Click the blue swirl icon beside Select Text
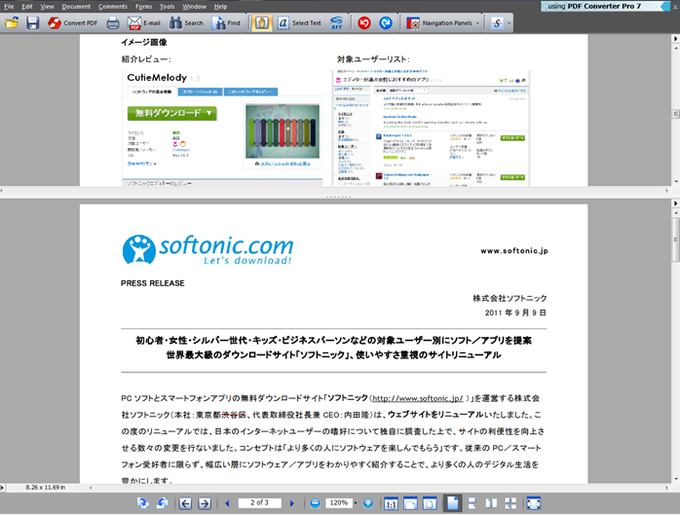This screenshot has width=680, height=515. click(337, 23)
